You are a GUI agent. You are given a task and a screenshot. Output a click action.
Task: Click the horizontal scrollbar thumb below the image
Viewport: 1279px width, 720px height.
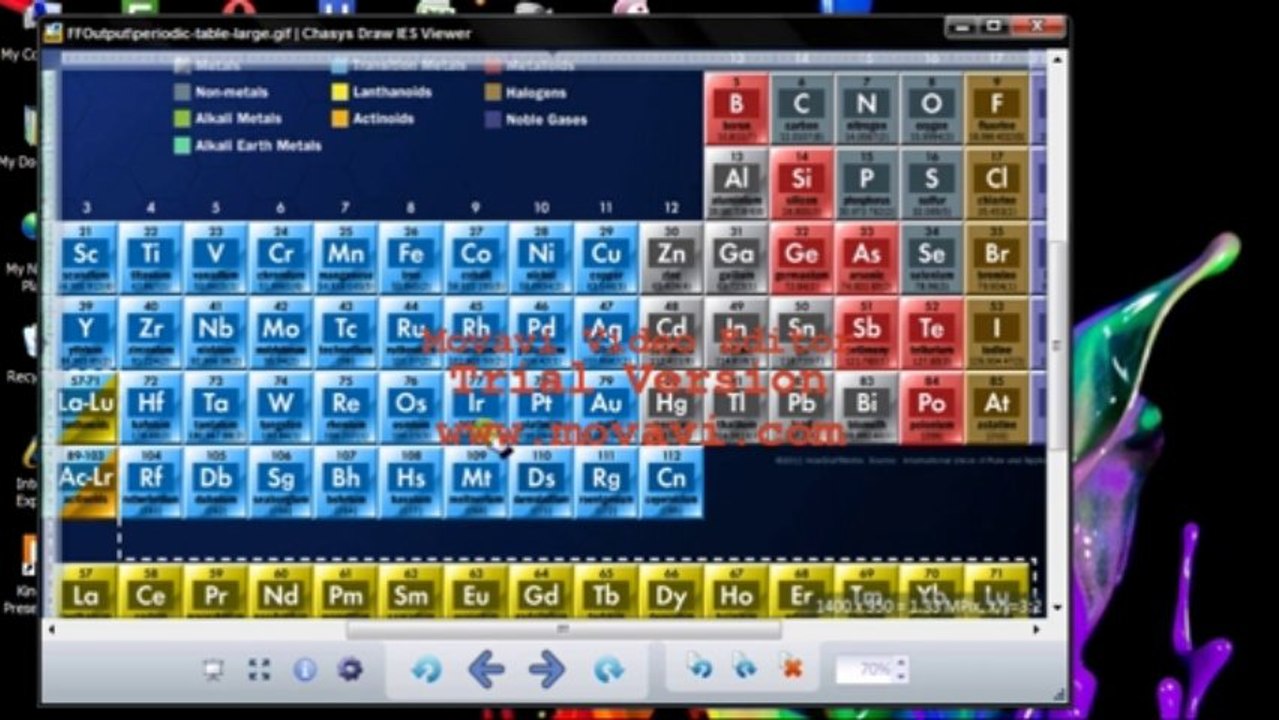pyautogui.click(x=563, y=629)
